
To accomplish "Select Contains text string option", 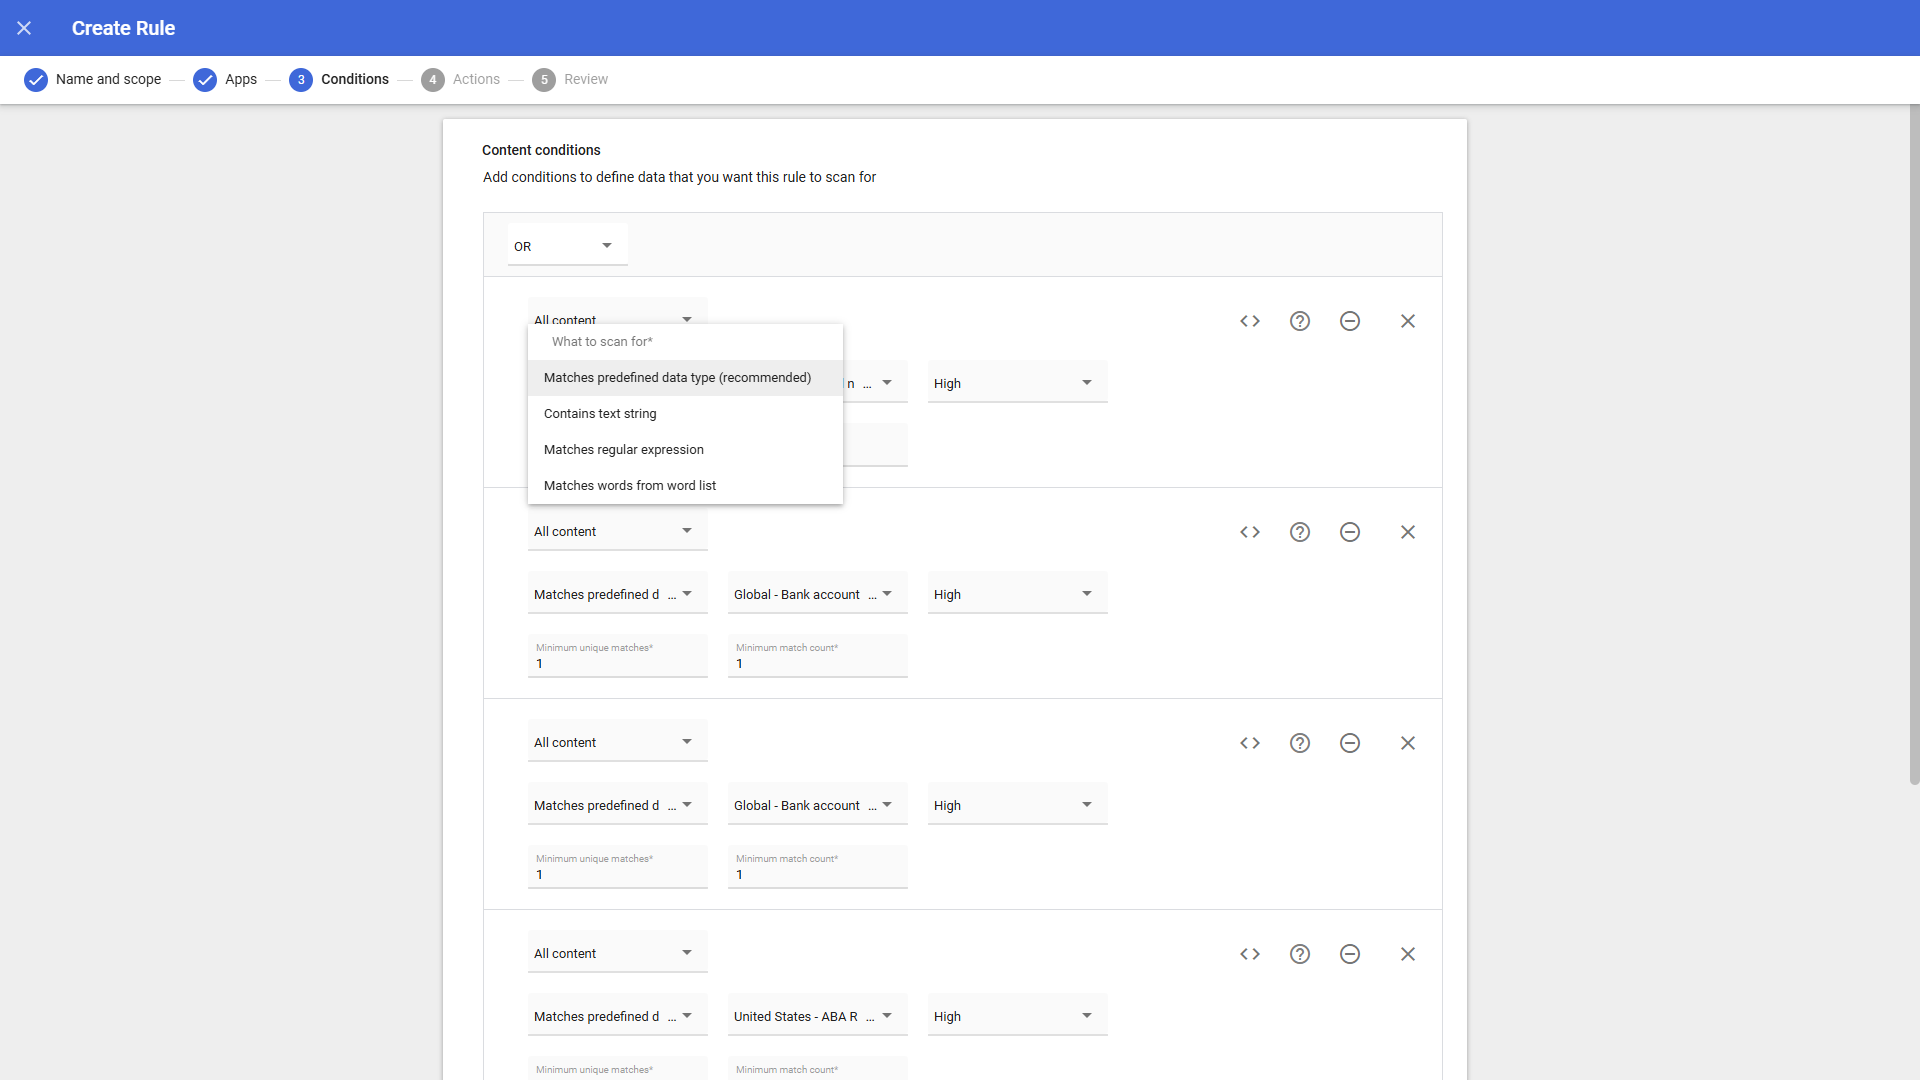I will pos(600,413).
